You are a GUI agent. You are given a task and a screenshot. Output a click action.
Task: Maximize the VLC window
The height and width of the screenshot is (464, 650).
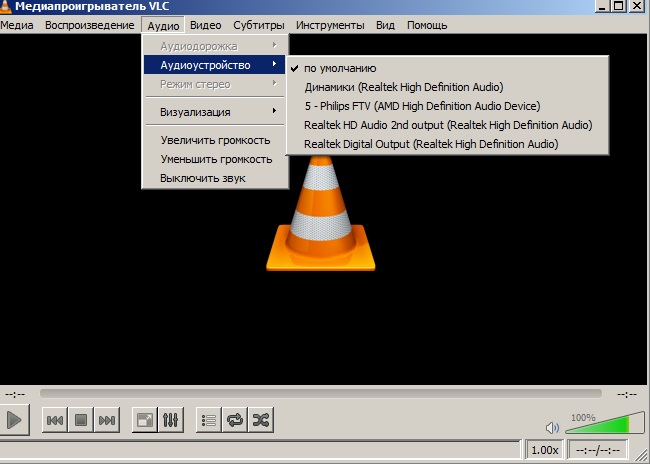(x=618, y=5)
